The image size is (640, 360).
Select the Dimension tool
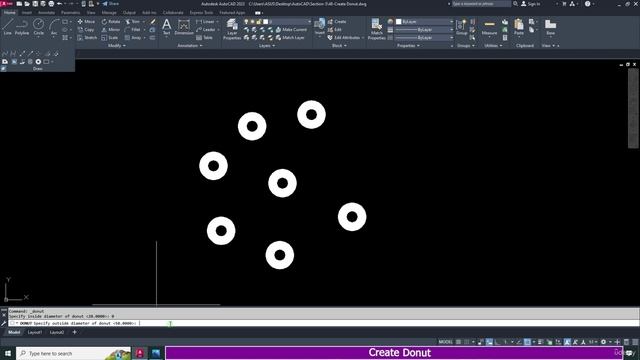(x=184, y=27)
